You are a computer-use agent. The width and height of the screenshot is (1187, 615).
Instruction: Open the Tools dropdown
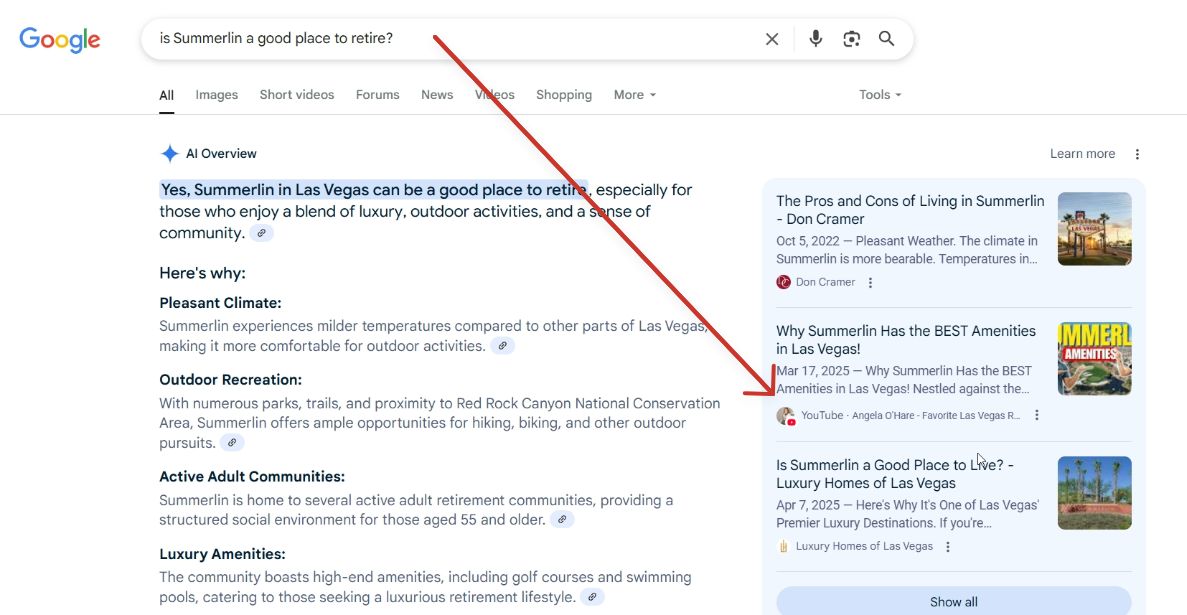coord(880,95)
